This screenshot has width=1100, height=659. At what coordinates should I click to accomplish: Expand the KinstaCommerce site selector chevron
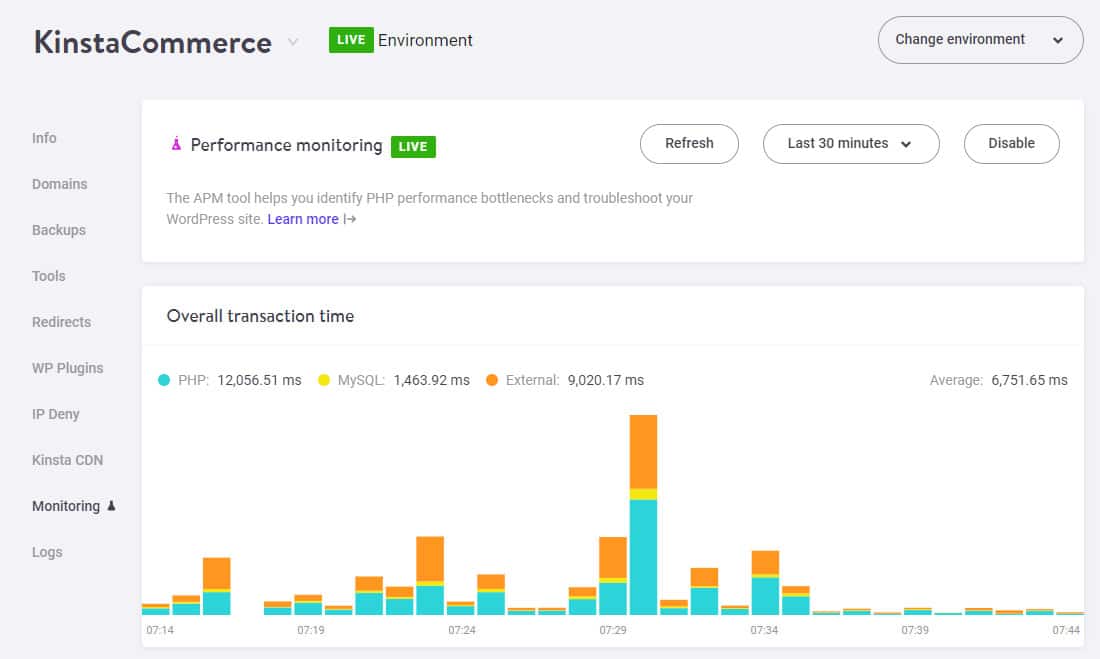pyautogui.click(x=291, y=42)
